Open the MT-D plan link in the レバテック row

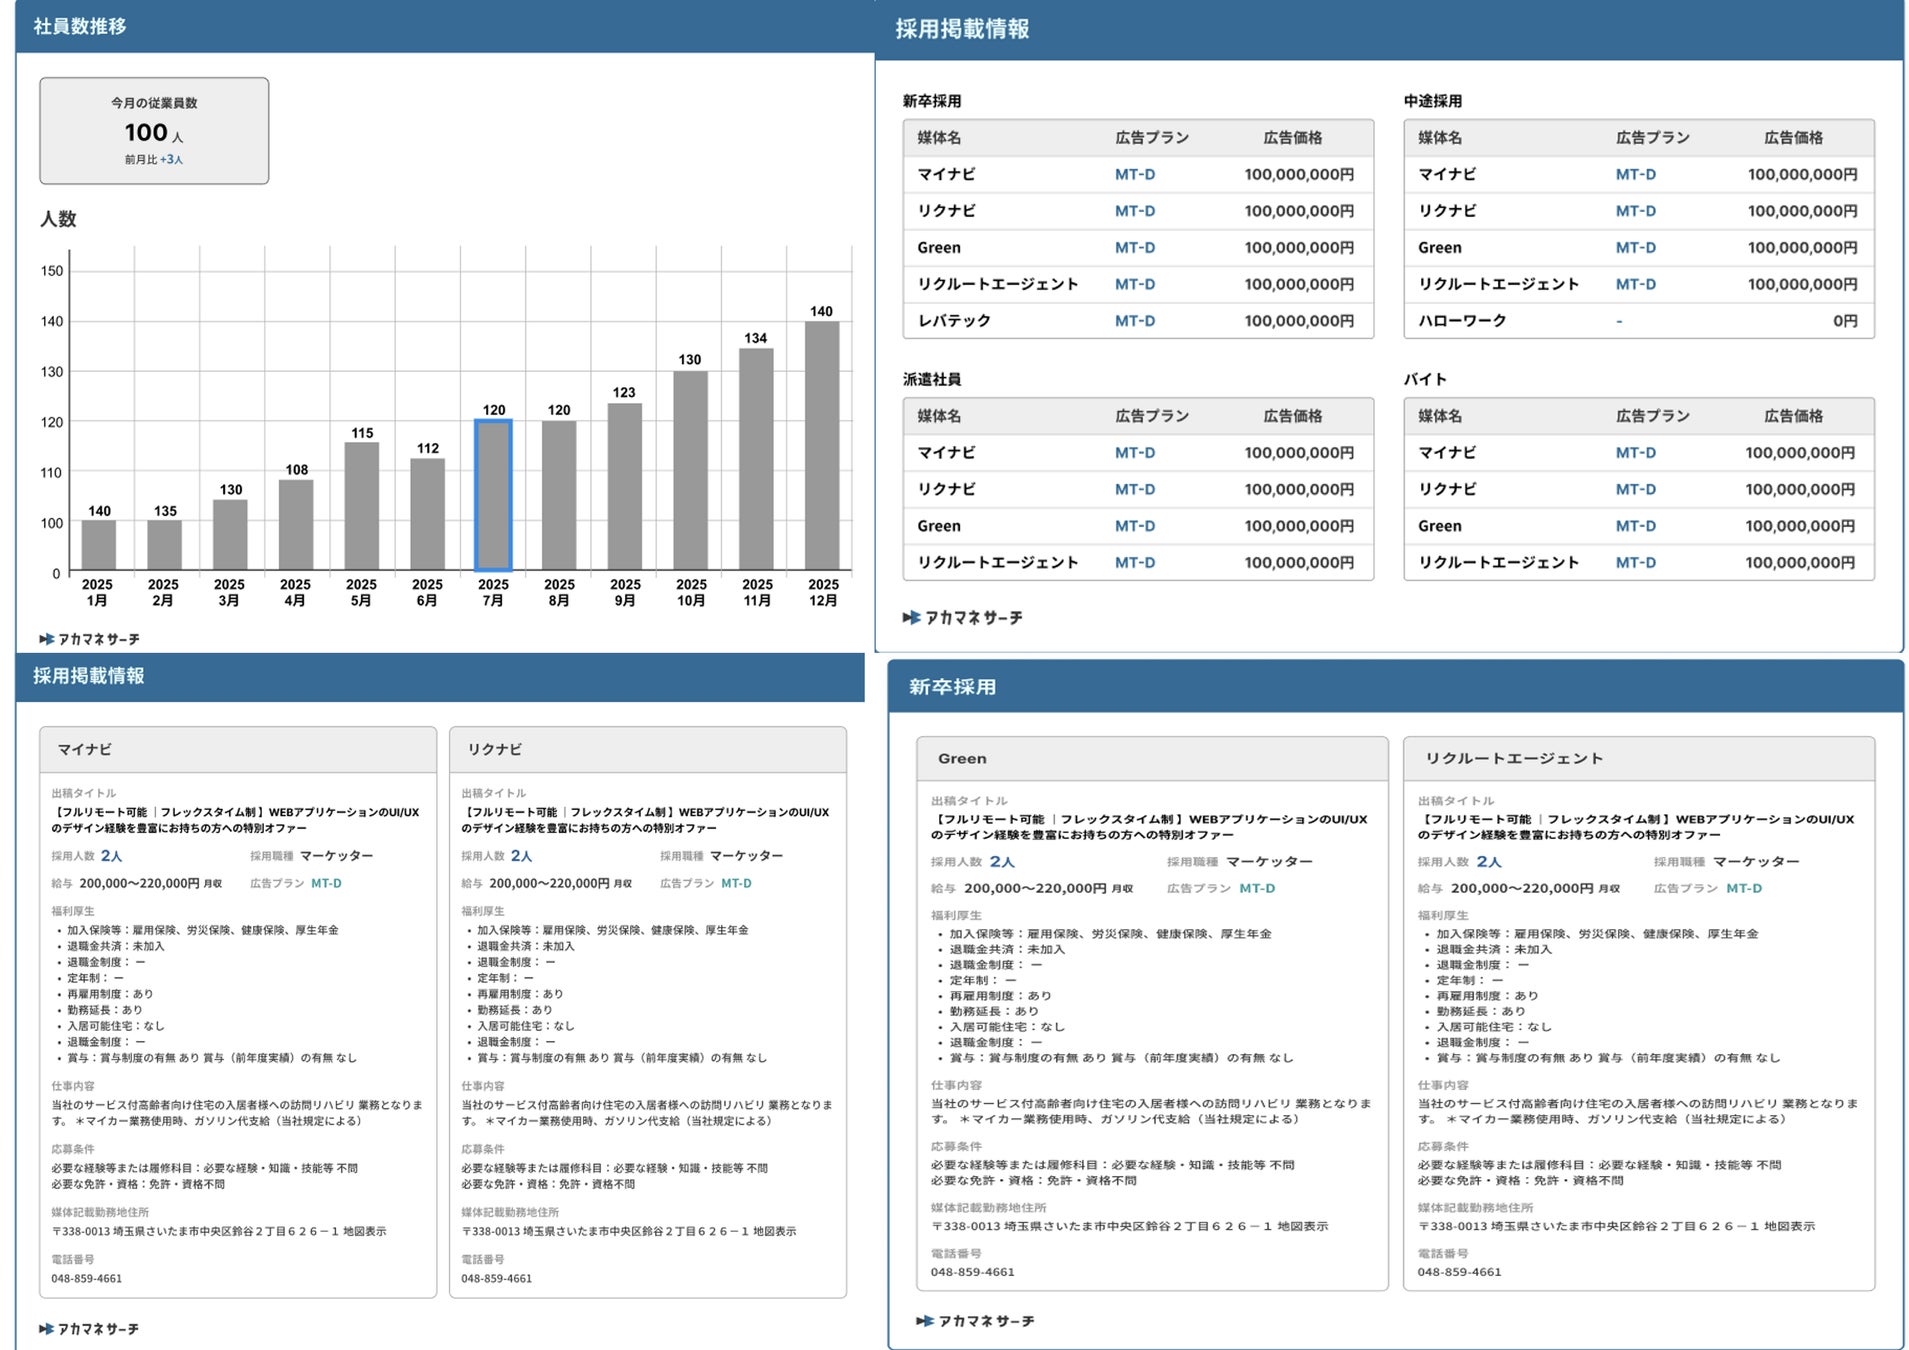[1135, 321]
